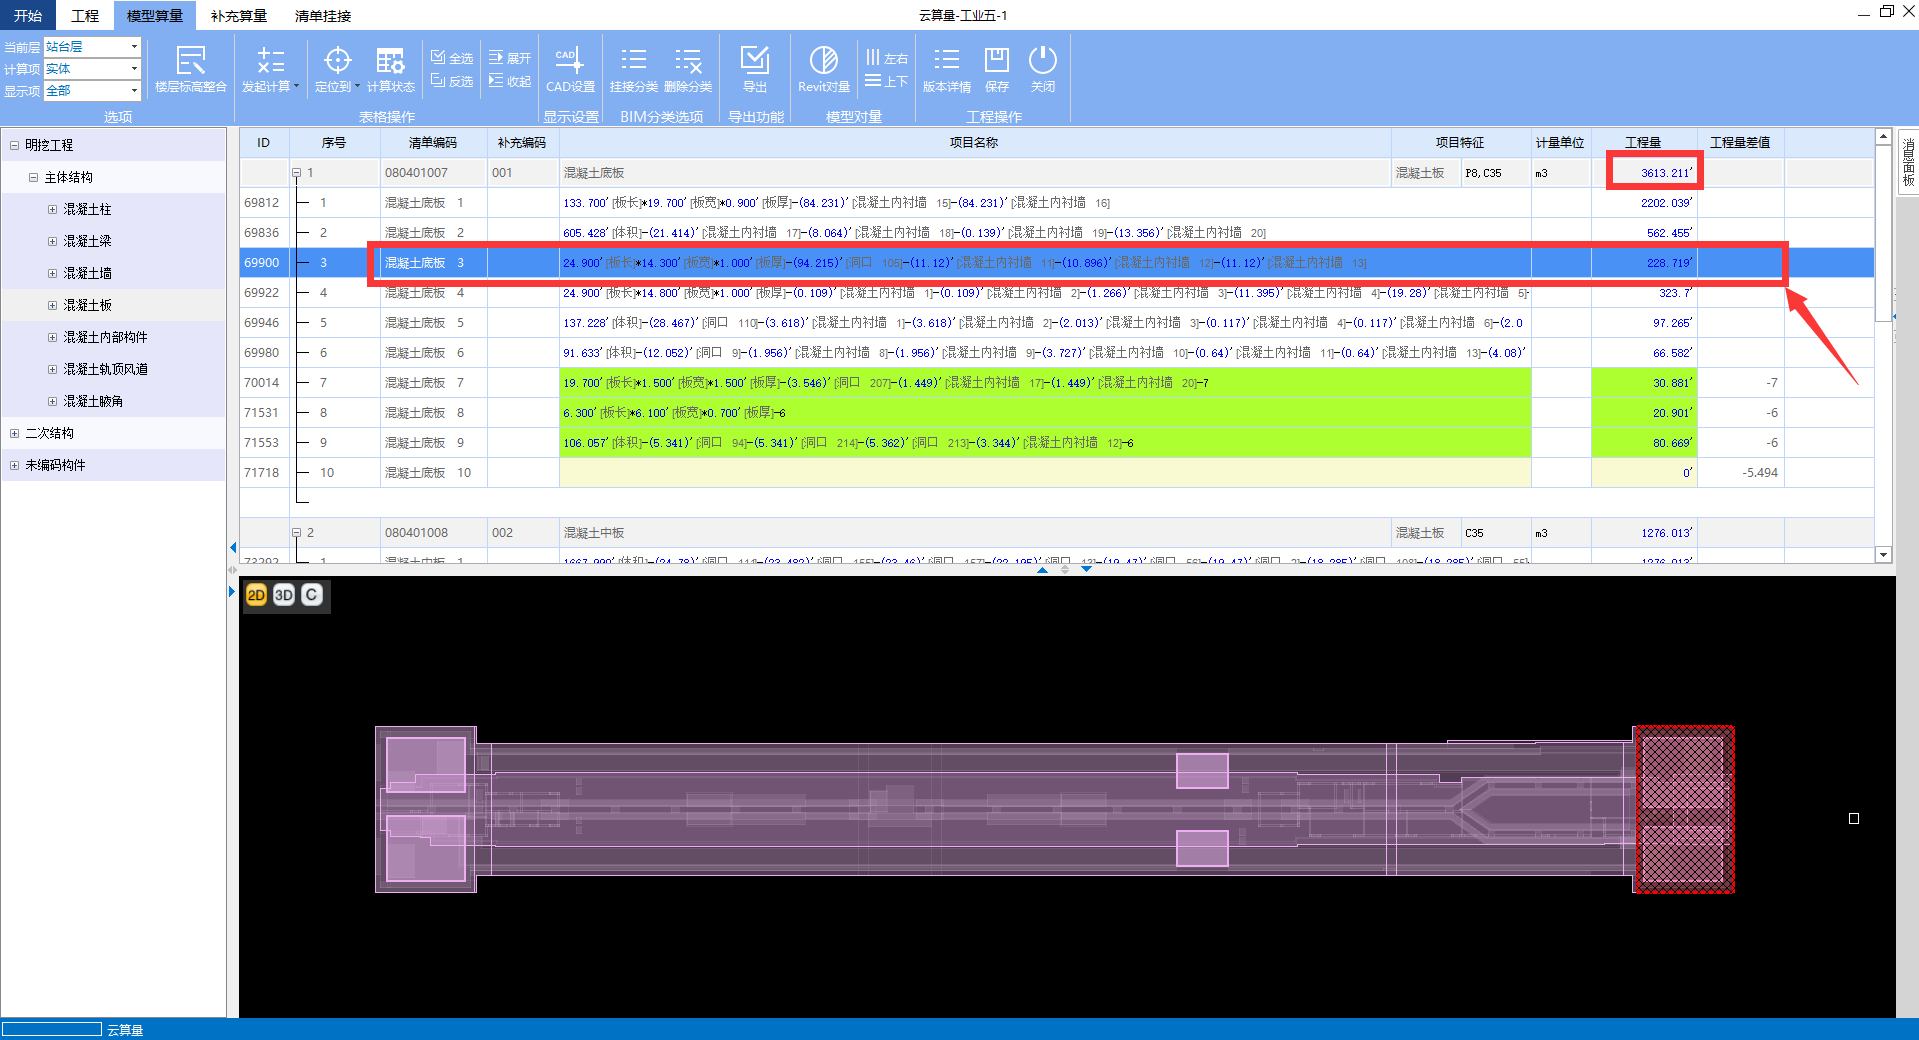Click the 展开 expand-all button
The width and height of the screenshot is (1919, 1040).
510,58
